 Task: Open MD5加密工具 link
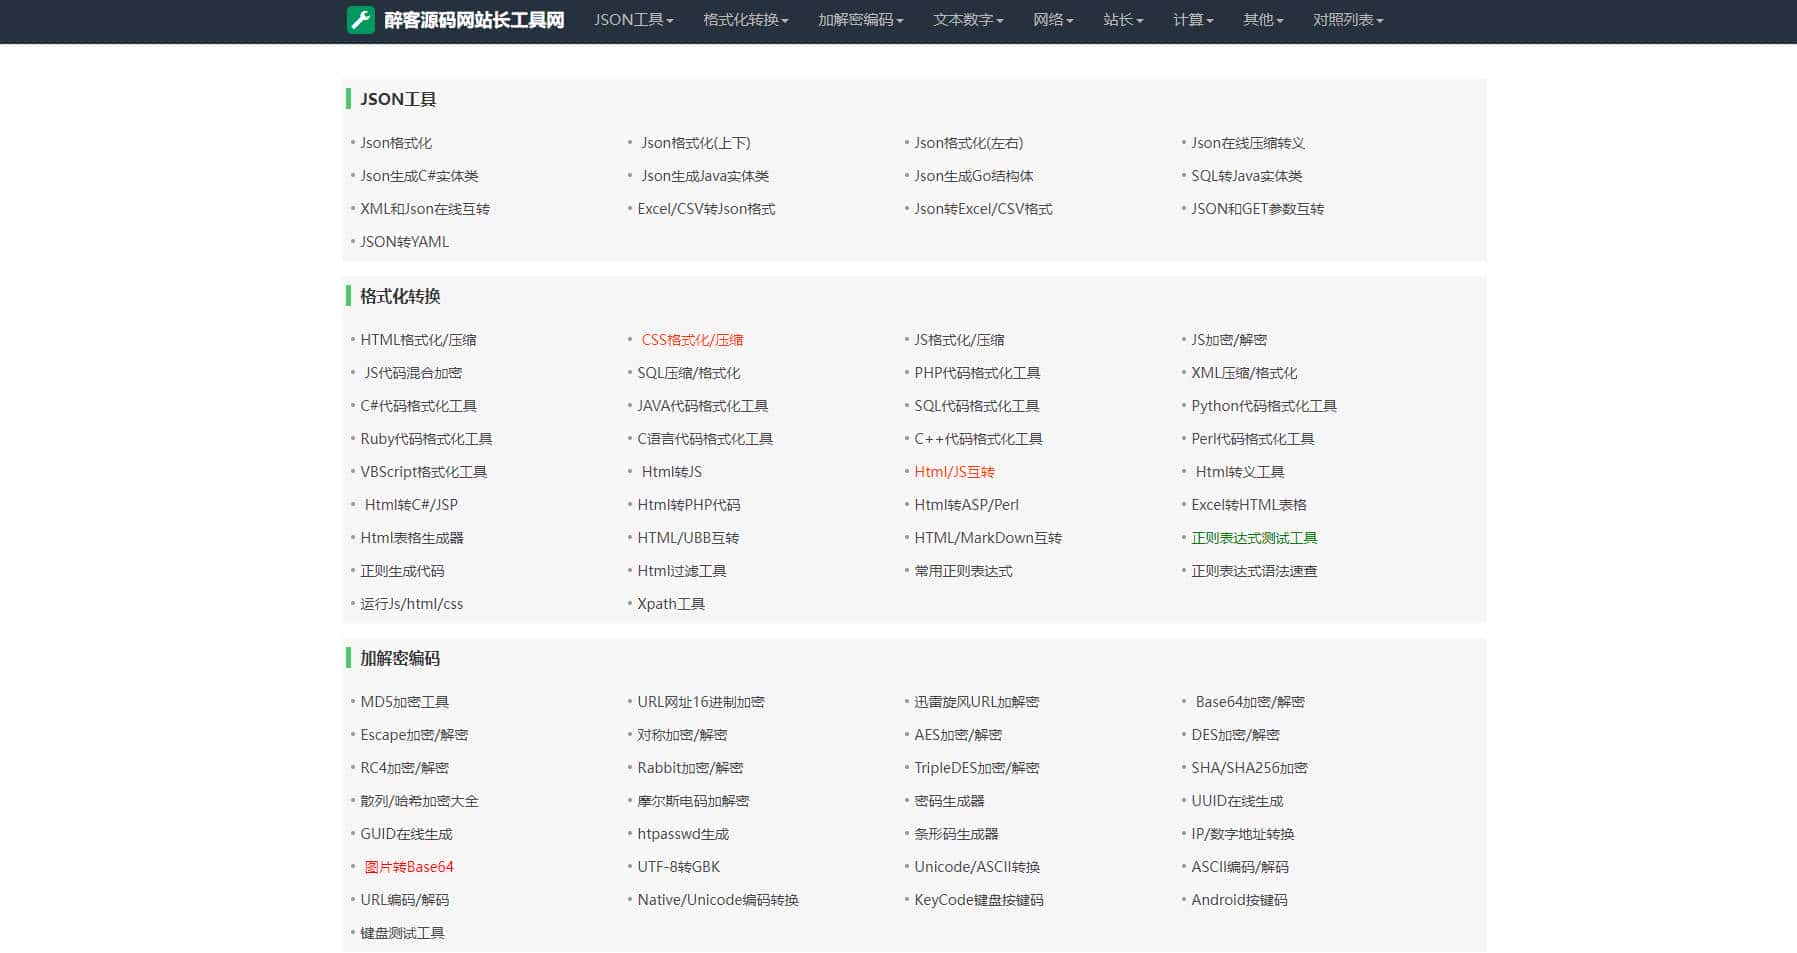coord(404,702)
